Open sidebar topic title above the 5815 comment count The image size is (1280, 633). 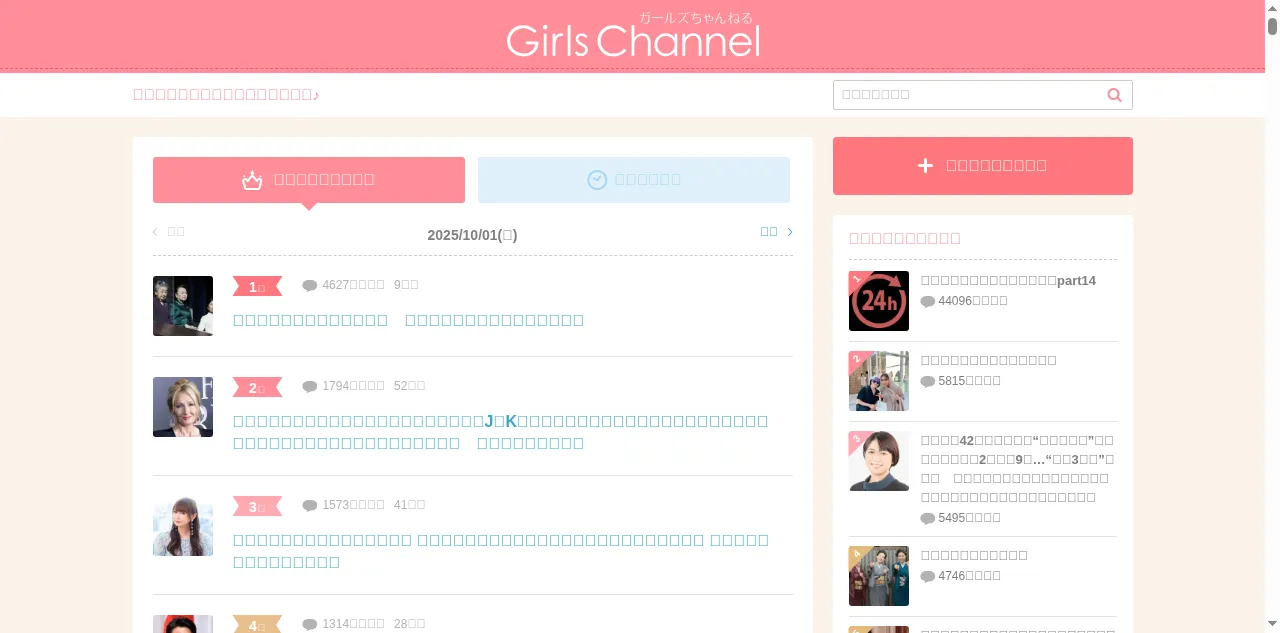point(988,360)
